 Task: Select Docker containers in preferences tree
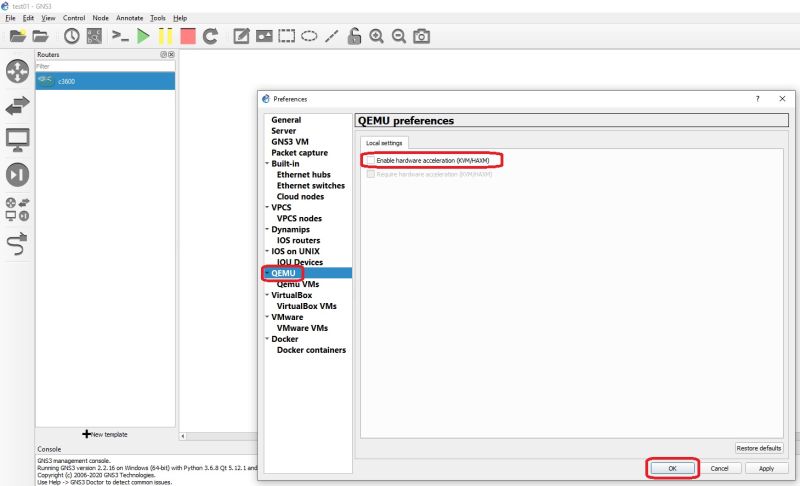pyautogui.click(x=311, y=350)
